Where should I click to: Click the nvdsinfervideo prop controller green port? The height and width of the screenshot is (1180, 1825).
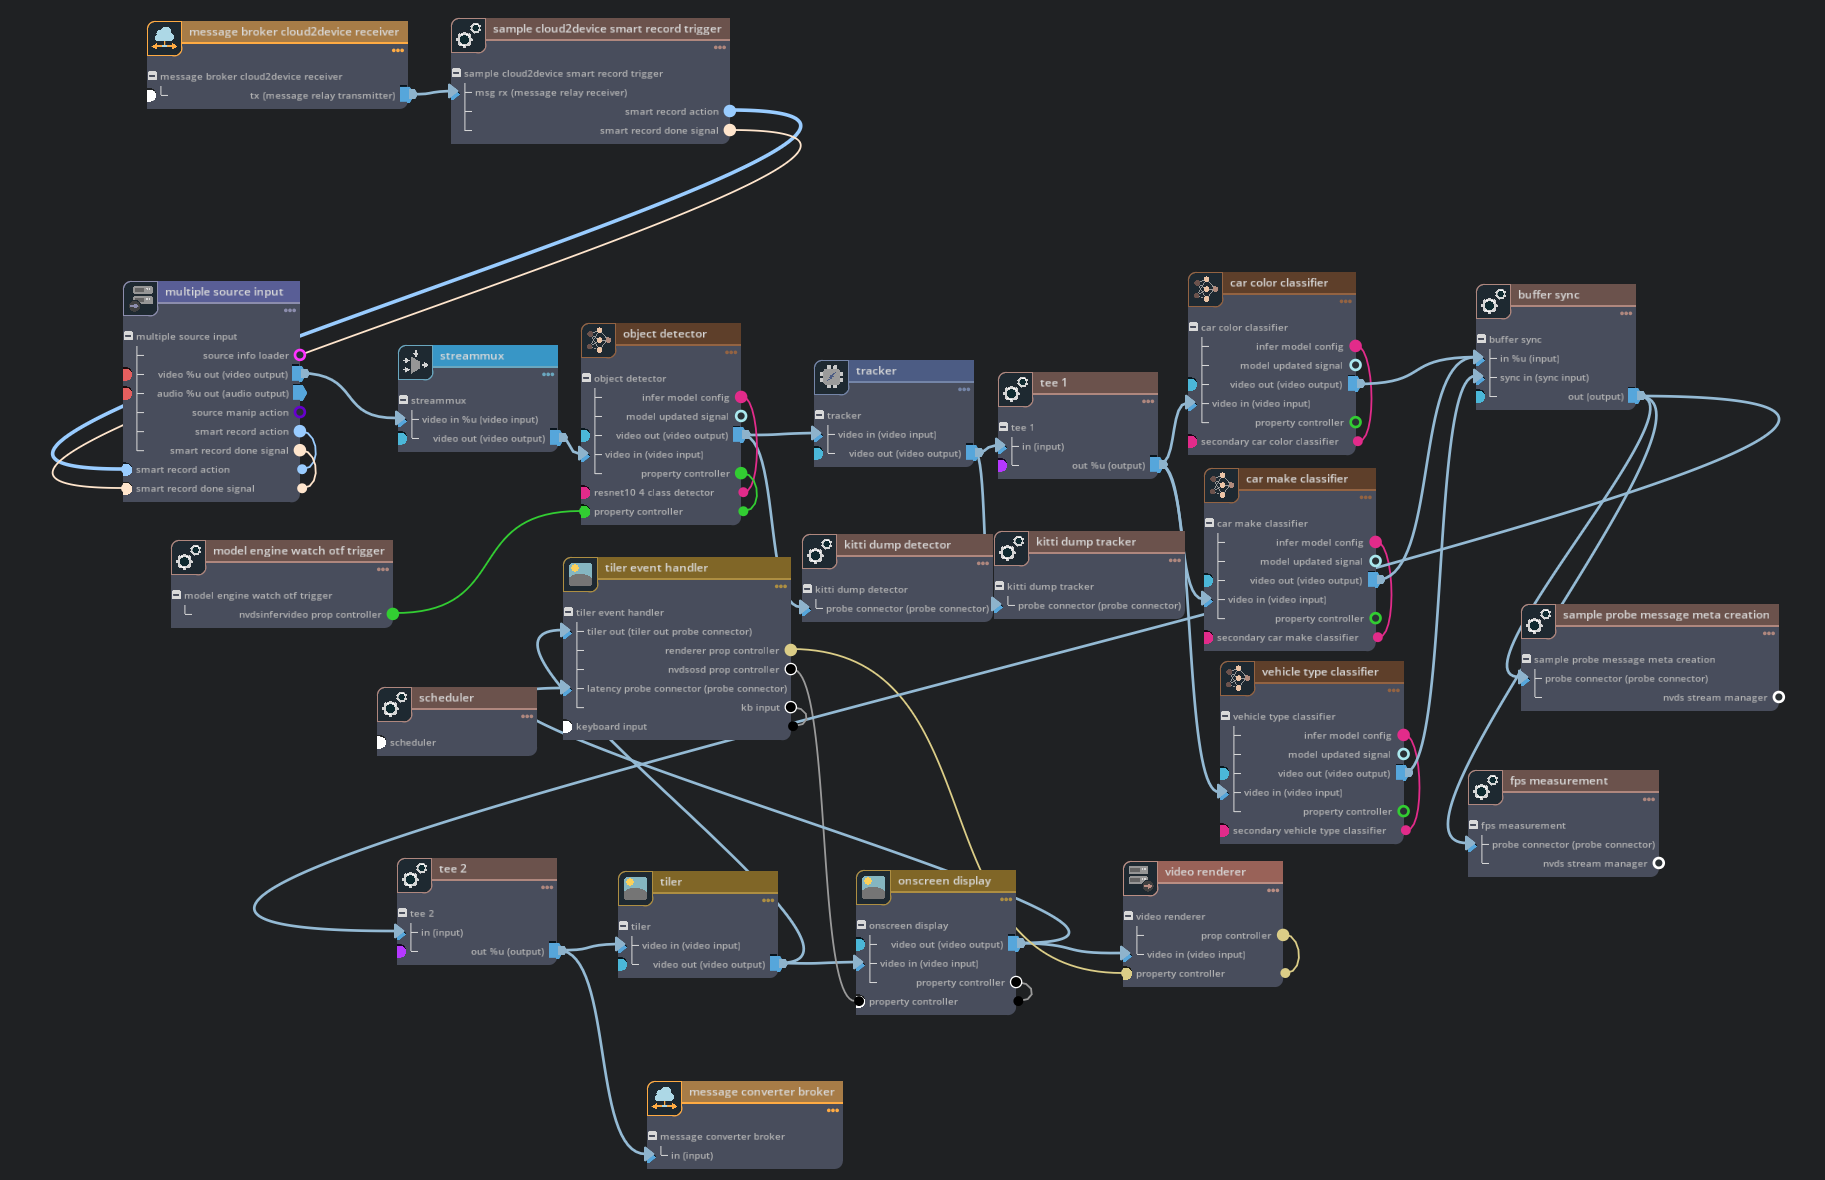[393, 614]
